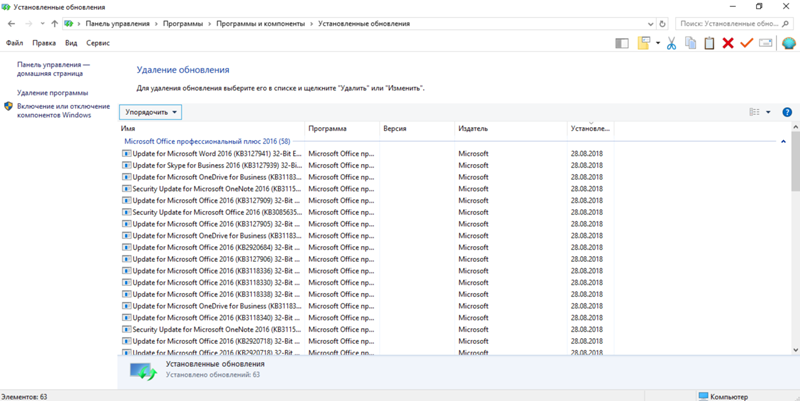Open the chevron after Панель управления in breadcrumb
The image size is (800, 401).
point(157,24)
